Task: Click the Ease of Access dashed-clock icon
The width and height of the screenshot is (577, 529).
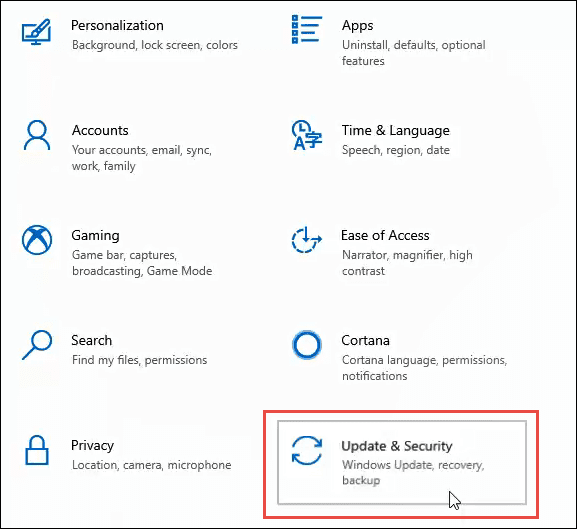Action: [x=307, y=240]
